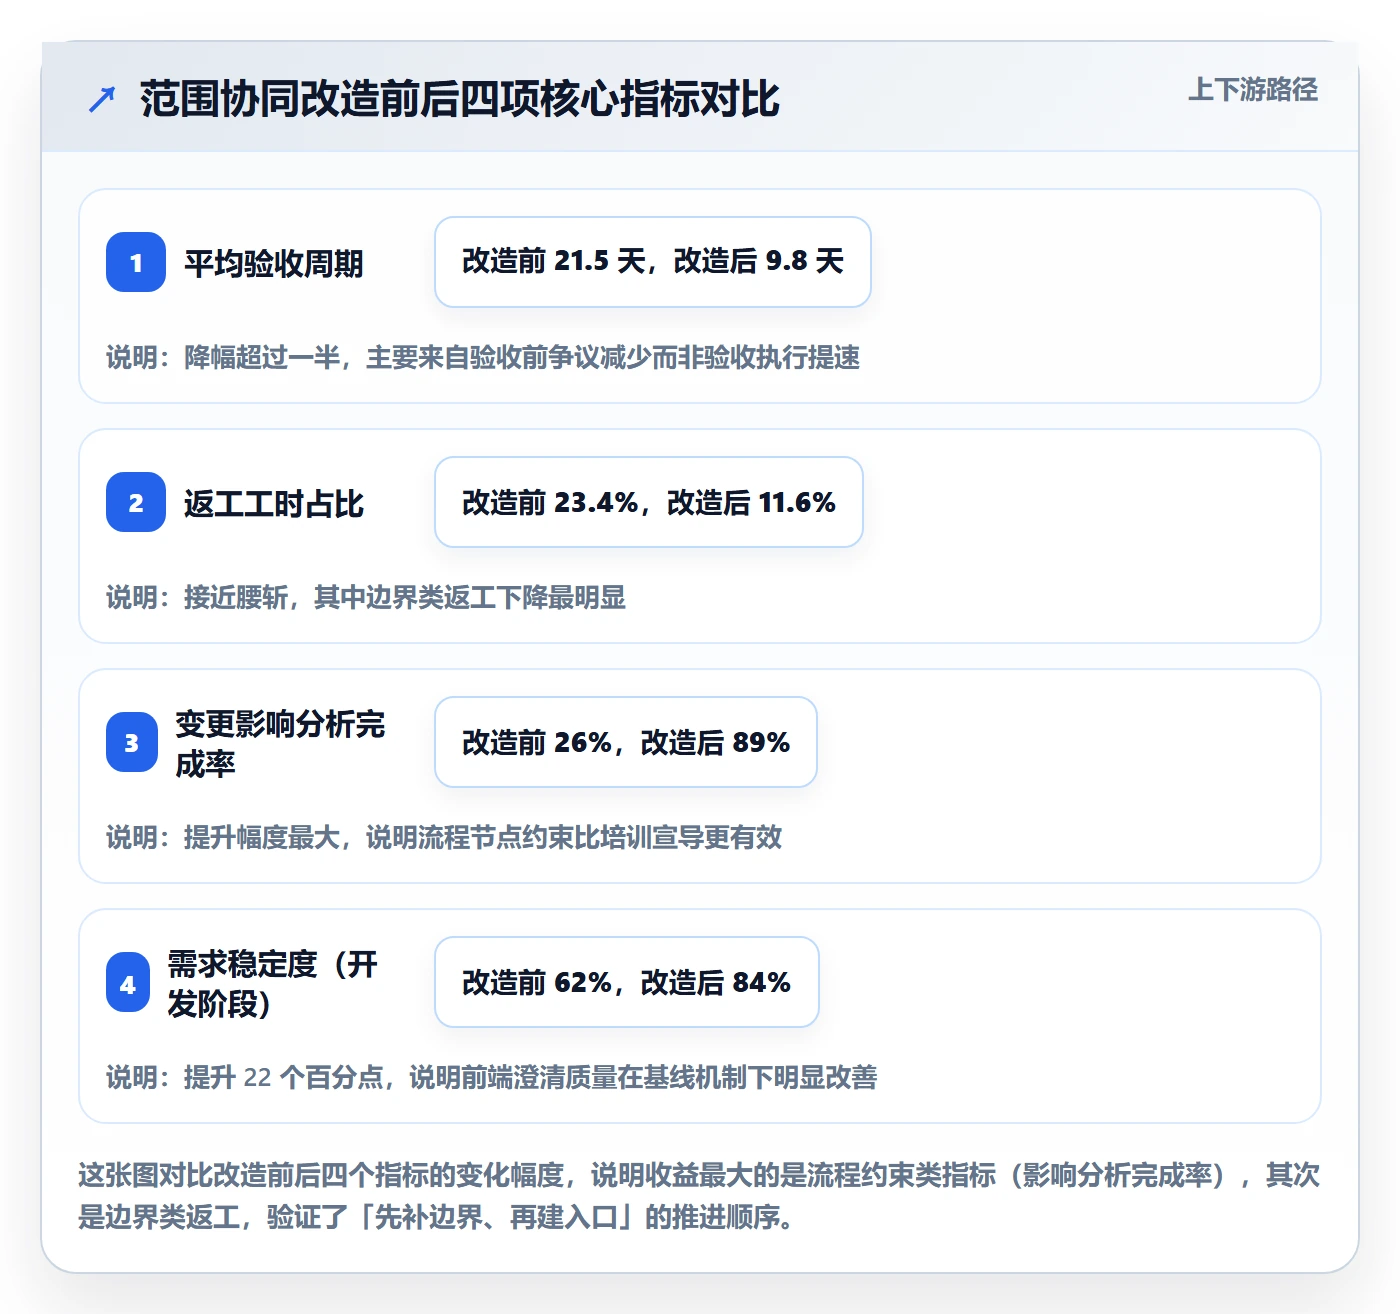Click the note 降幅超过一半，主要来自验收前争议减少
The image size is (1400, 1314).
point(483,357)
